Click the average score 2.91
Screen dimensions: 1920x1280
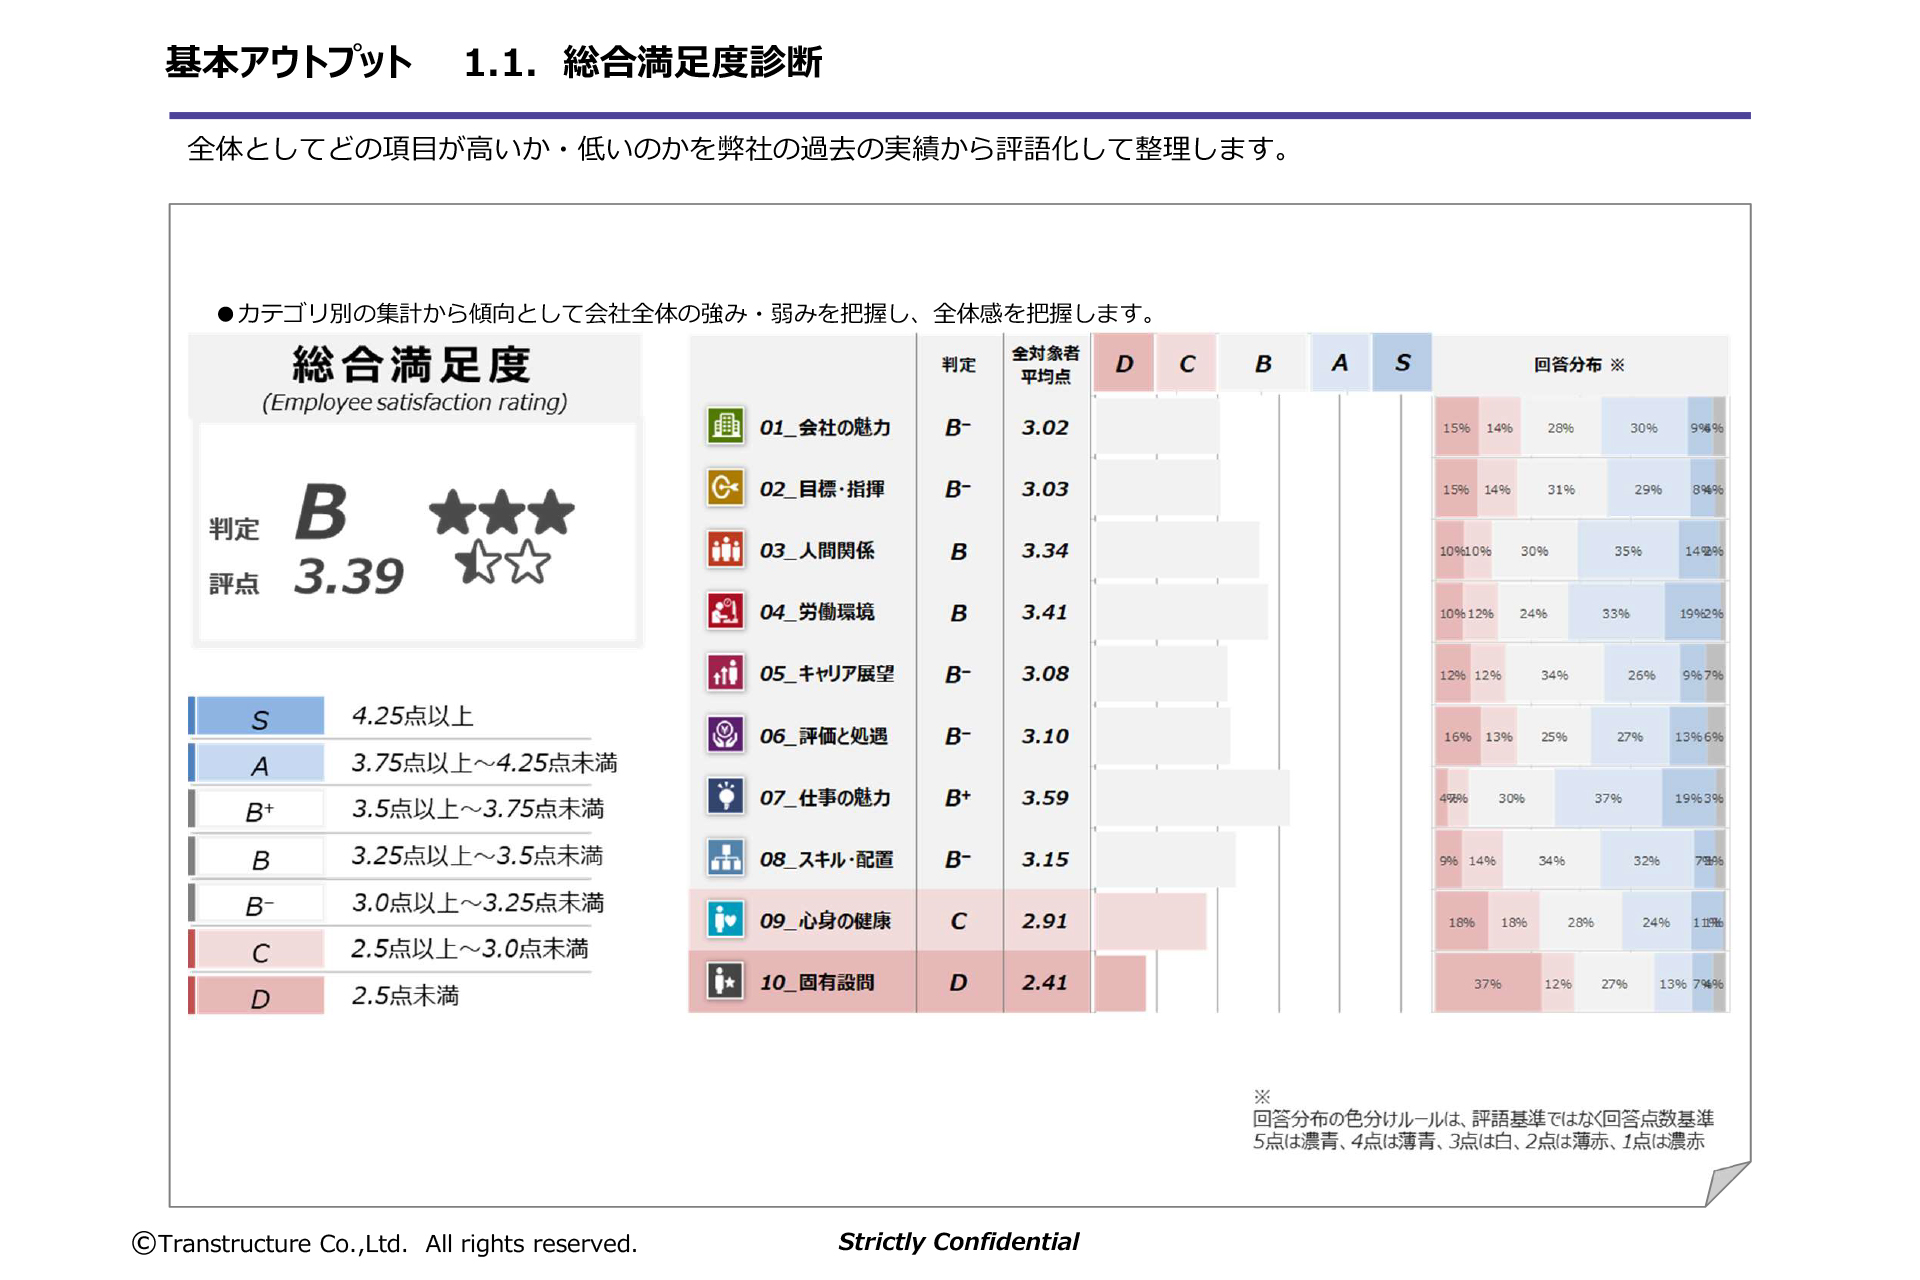1045,921
